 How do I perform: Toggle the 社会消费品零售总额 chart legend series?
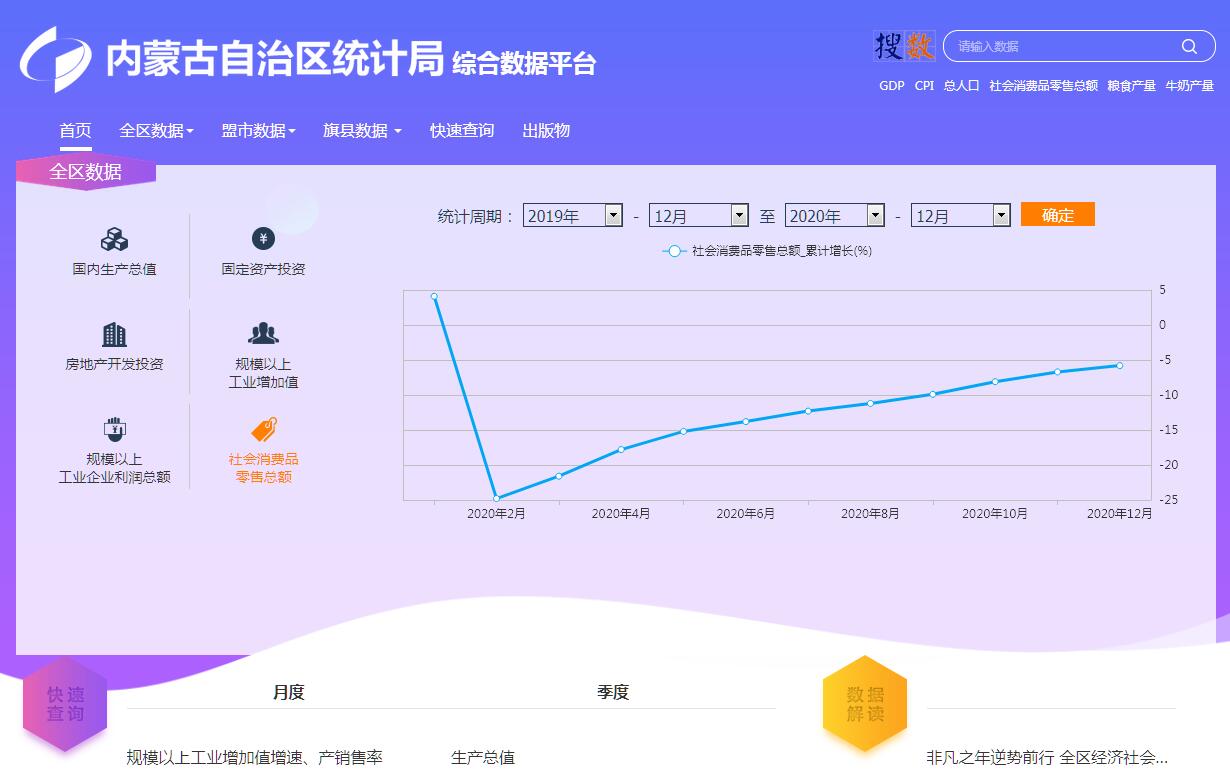[x=767, y=251]
